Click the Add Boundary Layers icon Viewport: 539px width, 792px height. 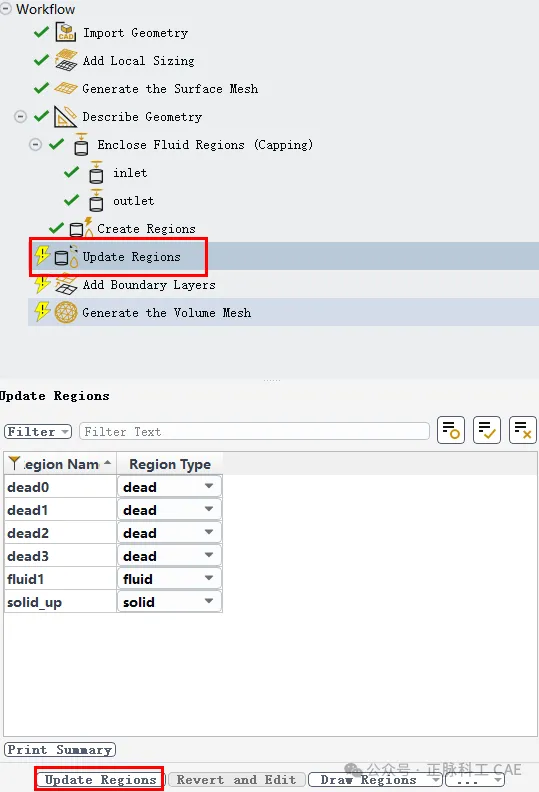coord(66,285)
